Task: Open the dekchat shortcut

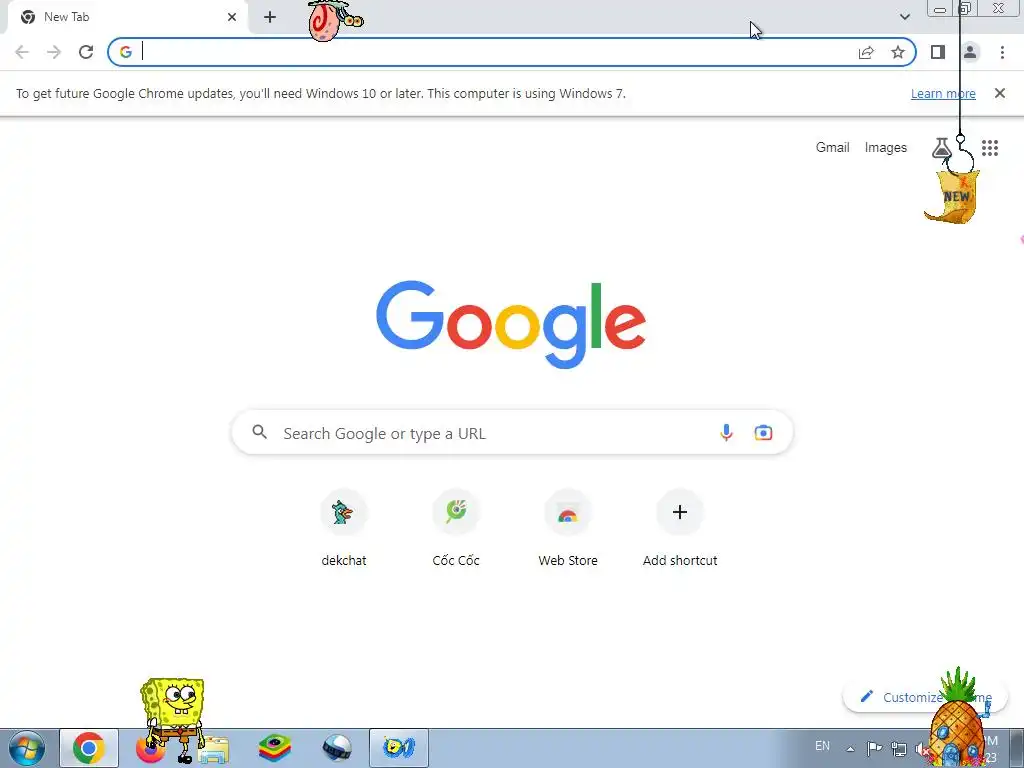Action: tap(344, 529)
